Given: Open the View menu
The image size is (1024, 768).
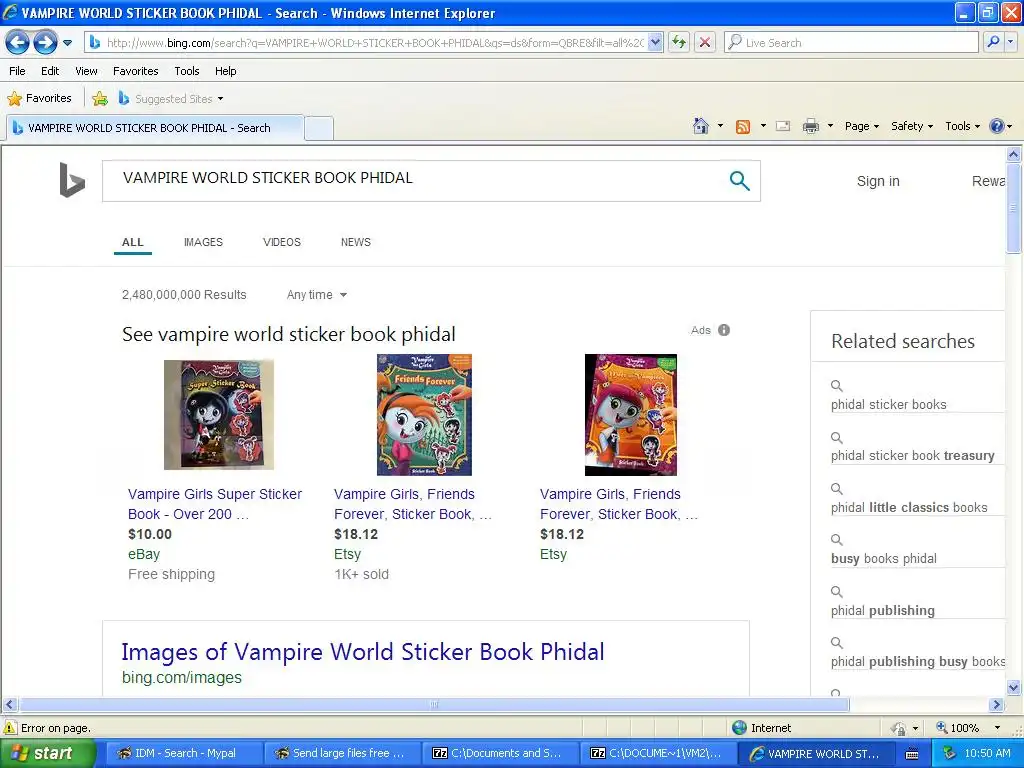Looking at the screenshot, I should point(86,71).
